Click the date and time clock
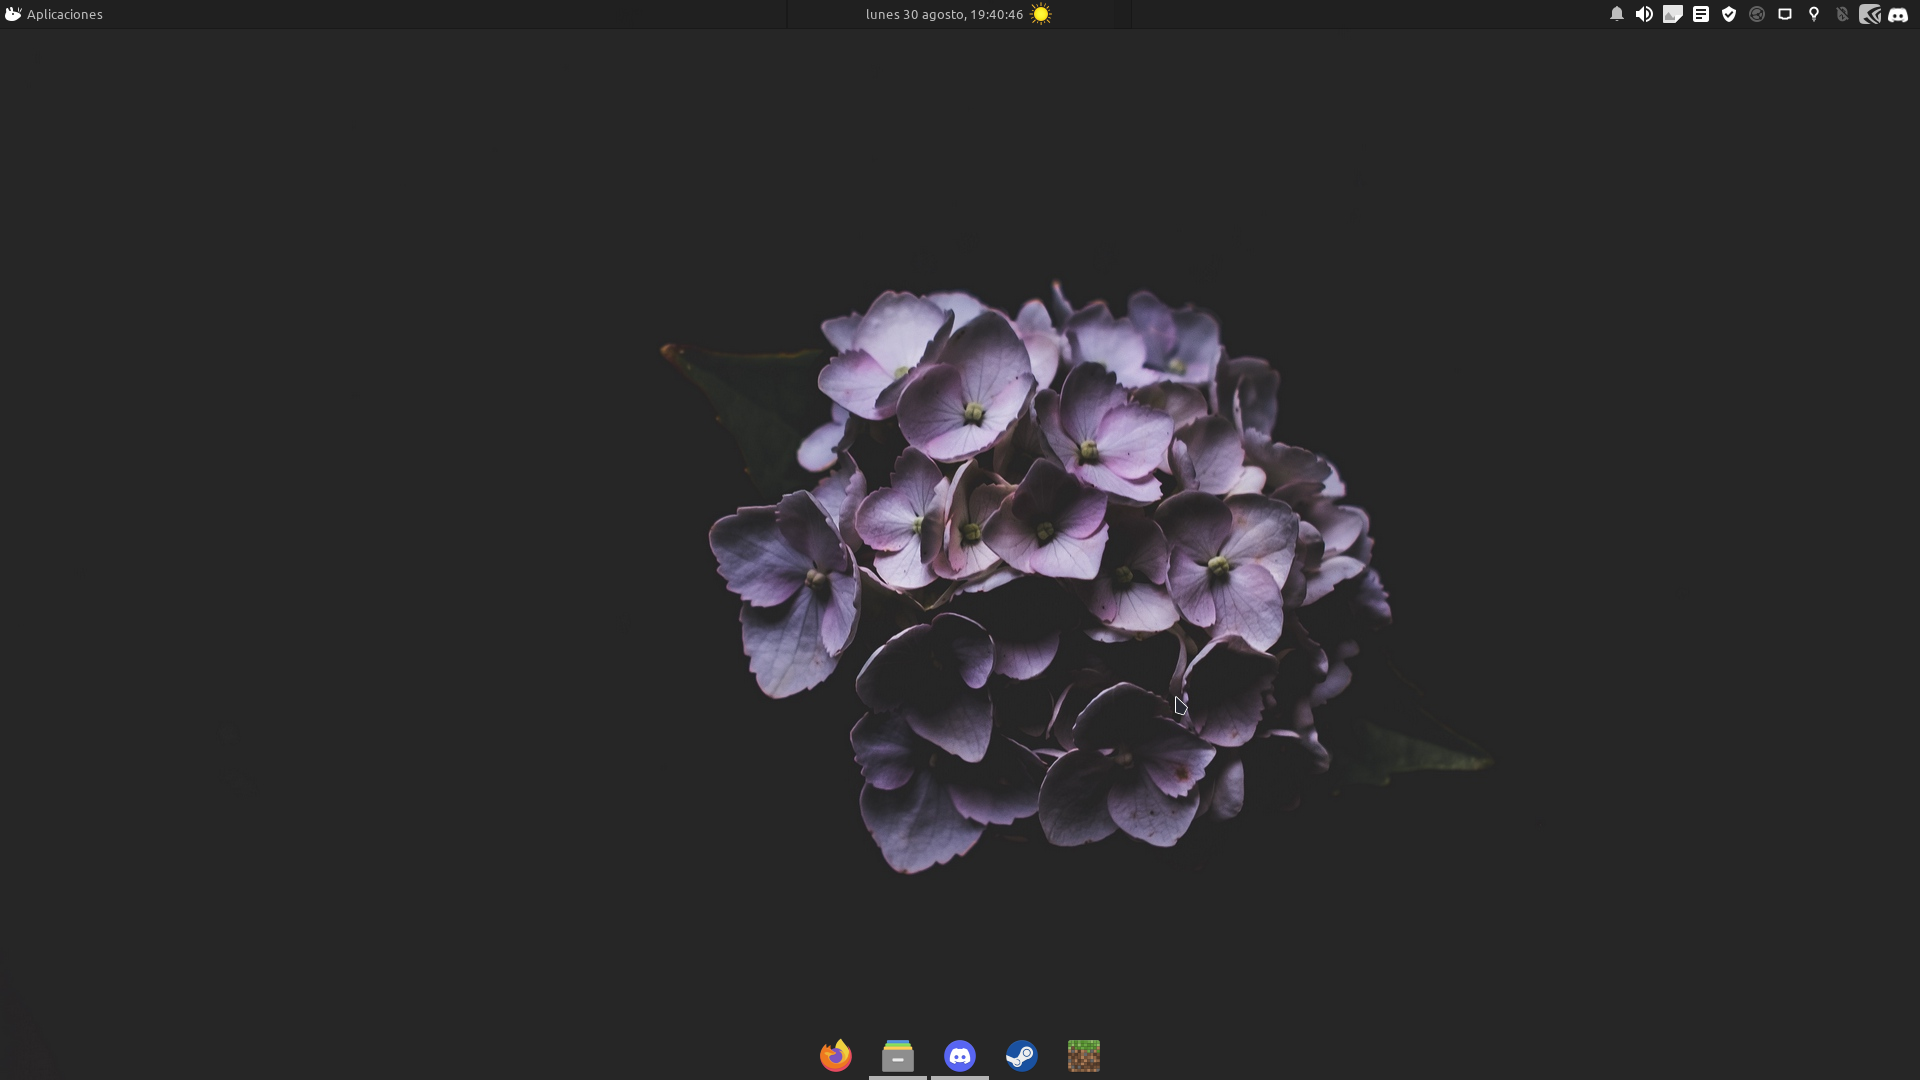This screenshot has width=1920, height=1080. [x=943, y=14]
